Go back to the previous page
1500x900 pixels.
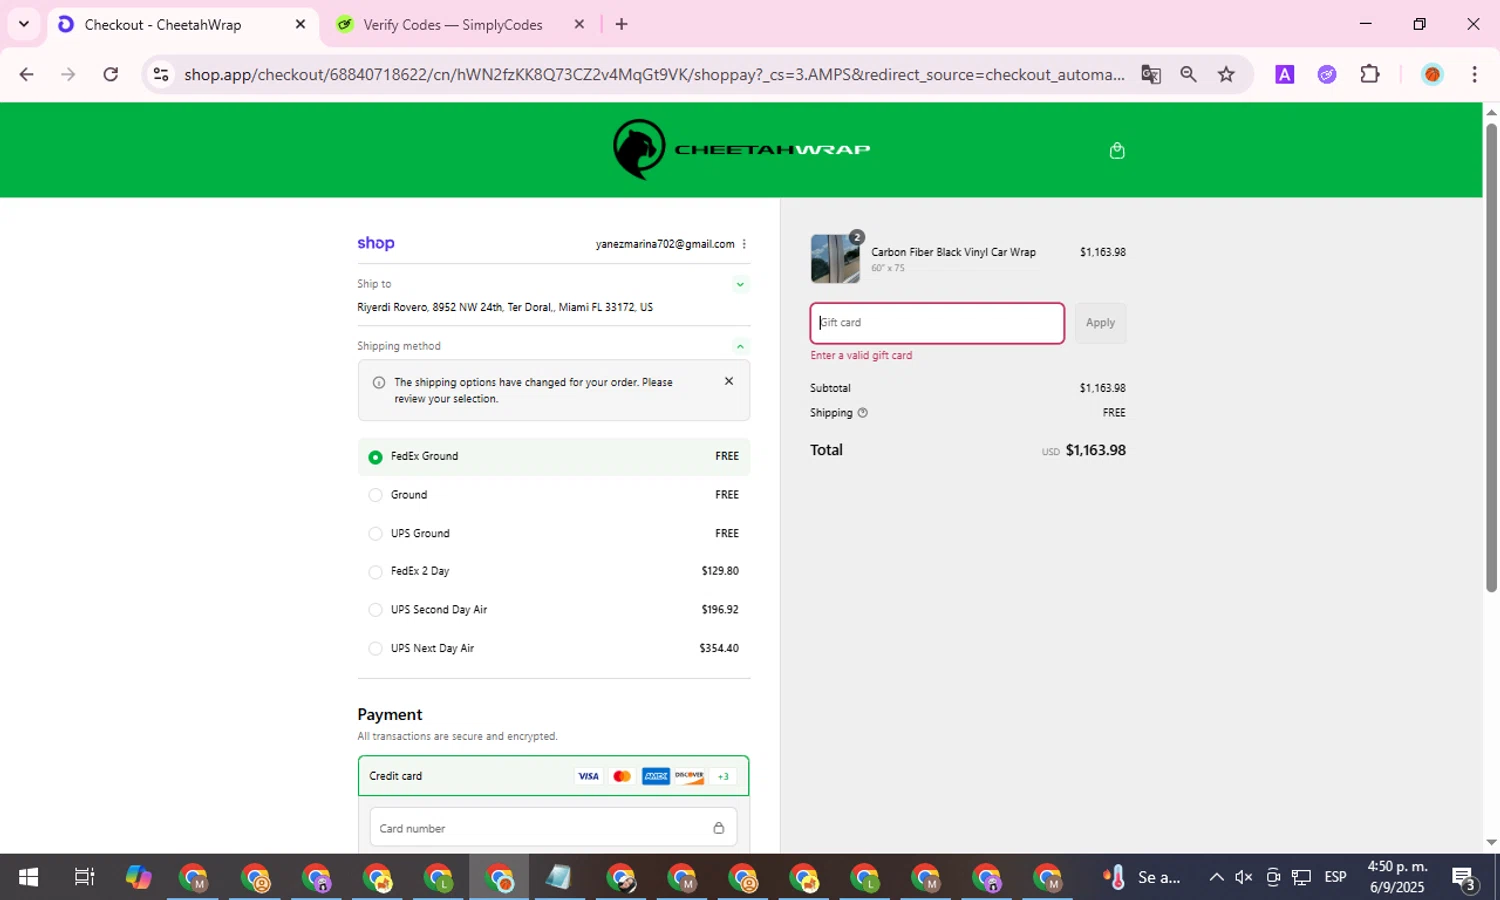click(x=27, y=74)
